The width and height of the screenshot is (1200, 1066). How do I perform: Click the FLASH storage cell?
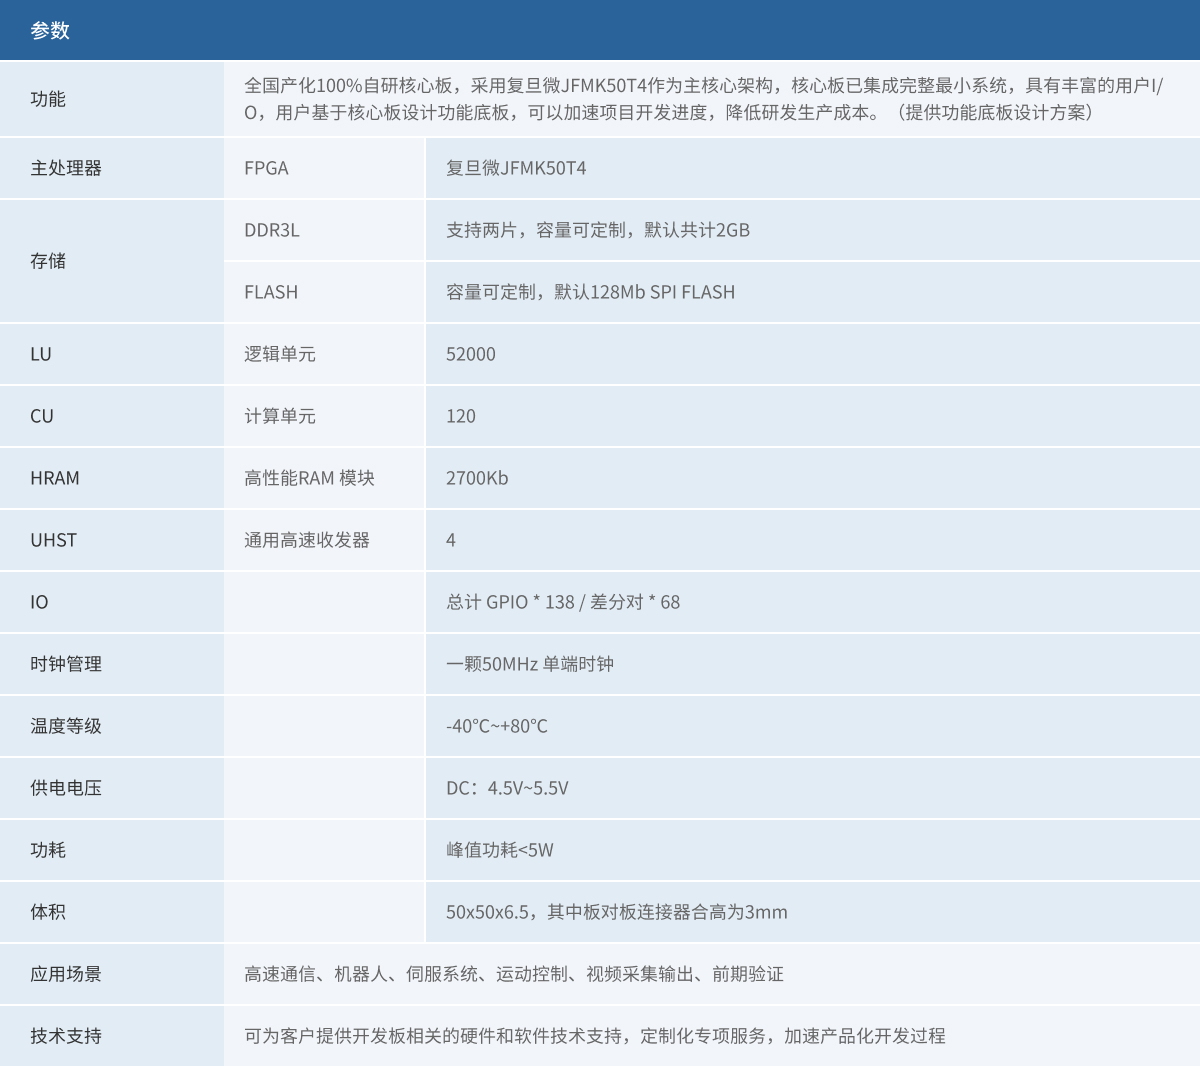coord(271,292)
